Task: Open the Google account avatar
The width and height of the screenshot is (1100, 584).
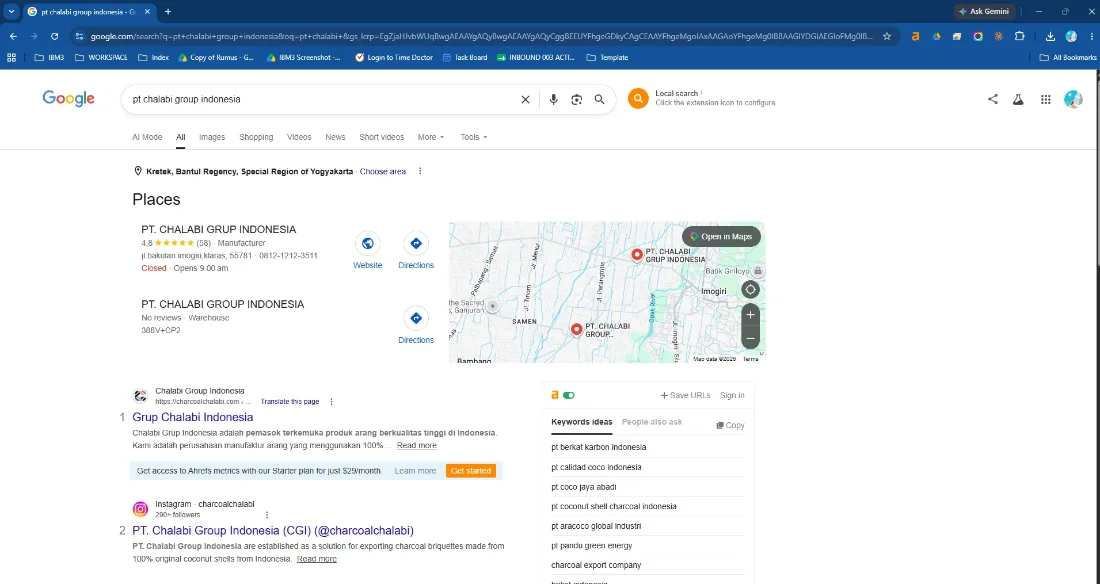Action: pos(1073,99)
